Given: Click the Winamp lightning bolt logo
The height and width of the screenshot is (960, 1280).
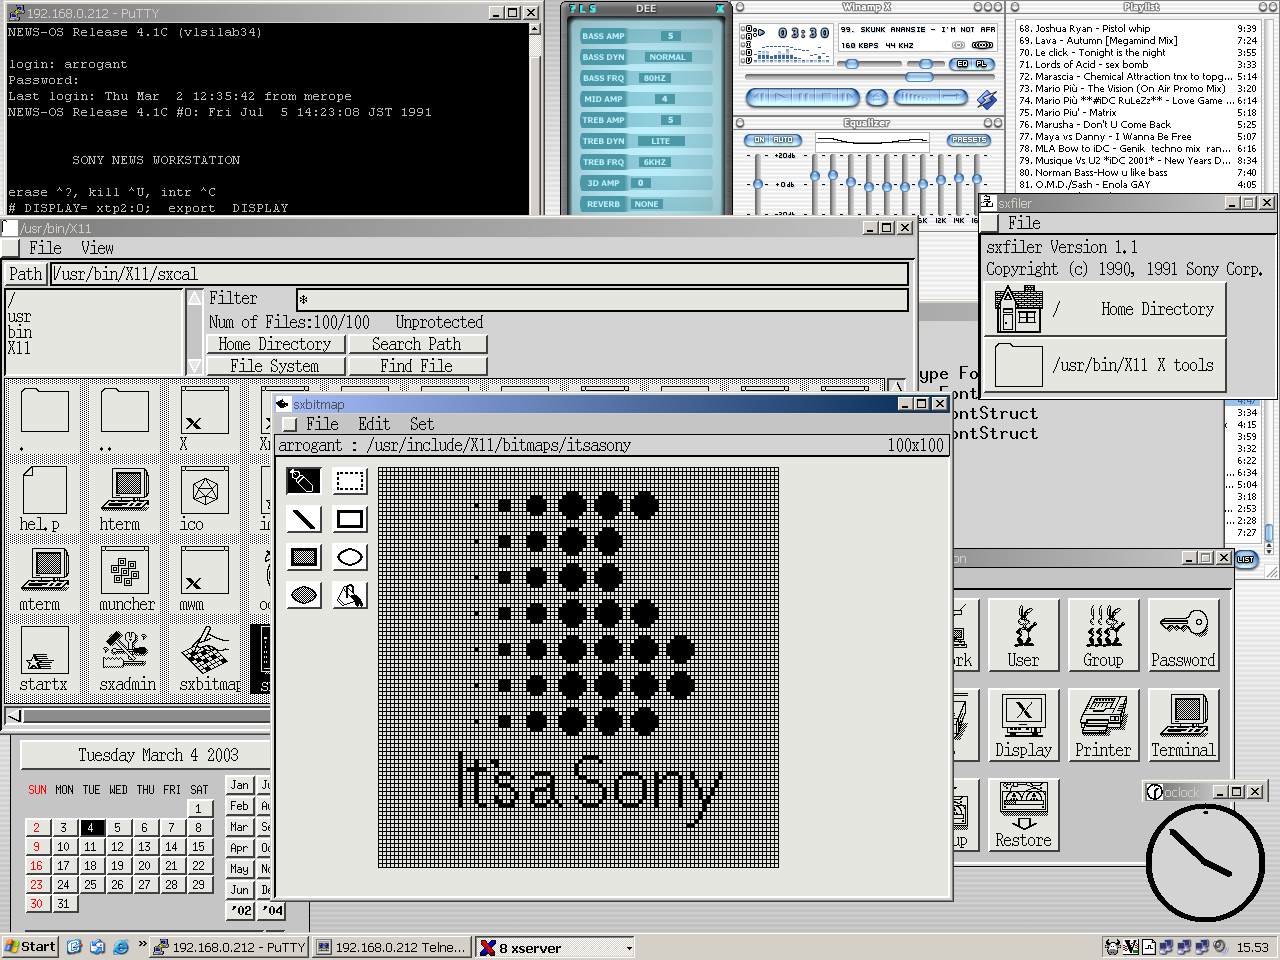Looking at the screenshot, I should pos(987,98).
